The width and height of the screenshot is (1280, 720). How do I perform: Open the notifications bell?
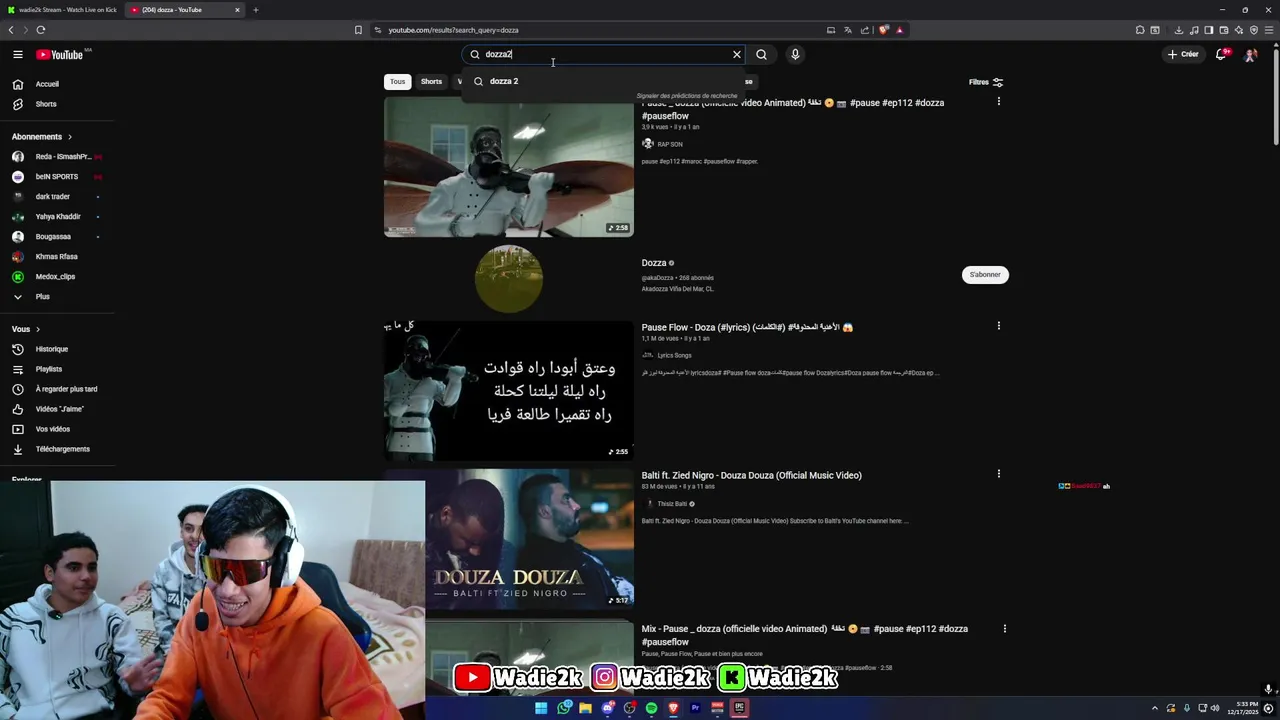pyautogui.click(x=1221, y=55)
